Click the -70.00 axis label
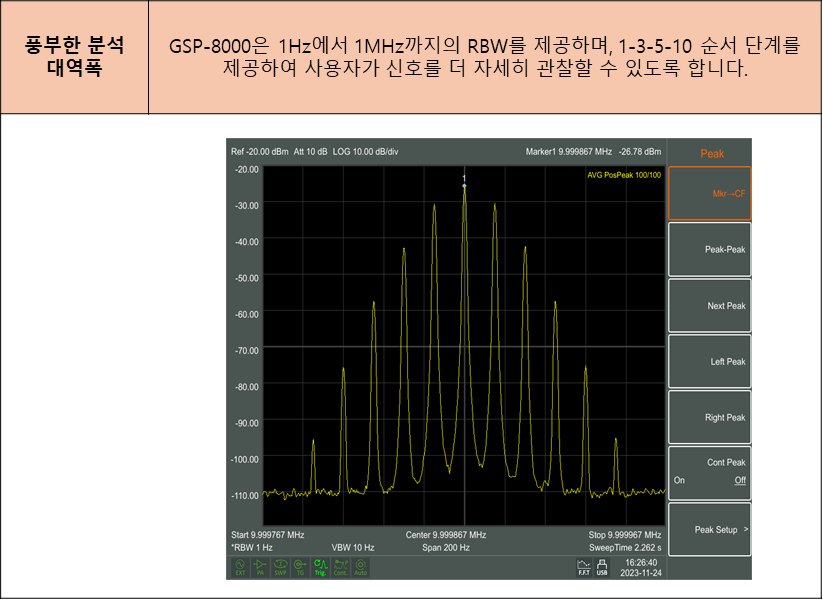The image size is (823, 600). tap(247, 351)
